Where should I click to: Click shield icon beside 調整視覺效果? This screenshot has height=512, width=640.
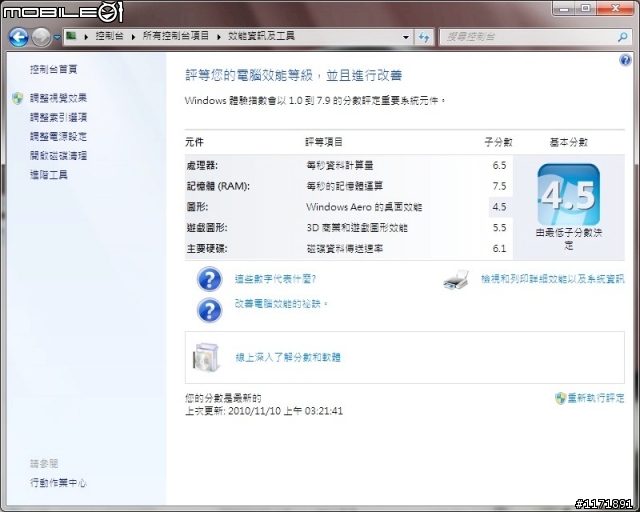18,98
